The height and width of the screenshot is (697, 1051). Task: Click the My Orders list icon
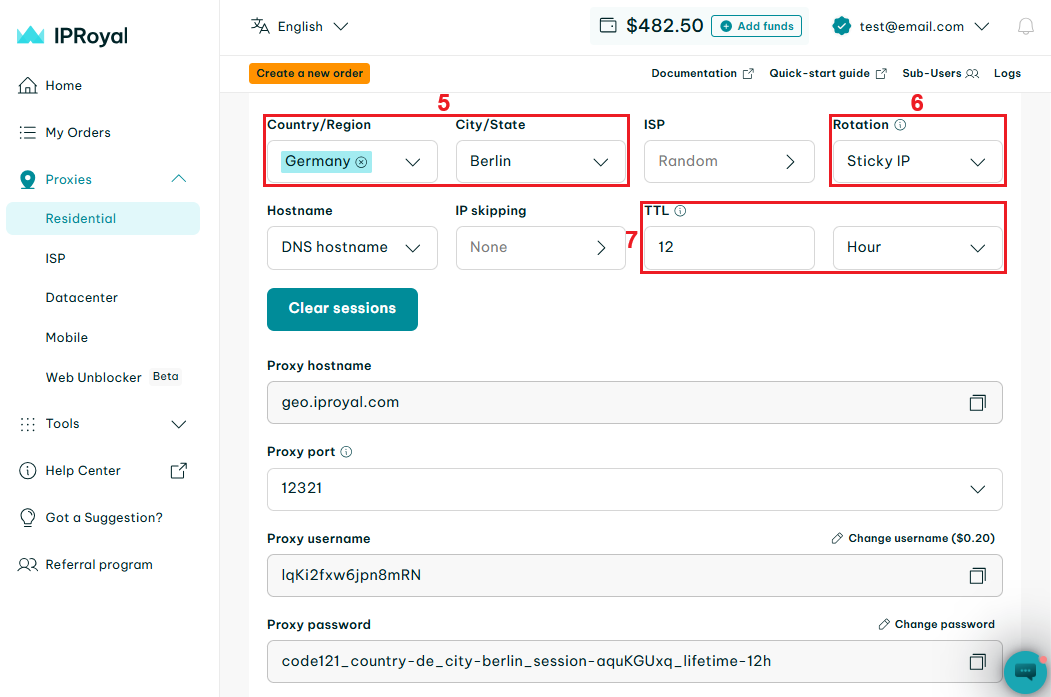[27, 133]
